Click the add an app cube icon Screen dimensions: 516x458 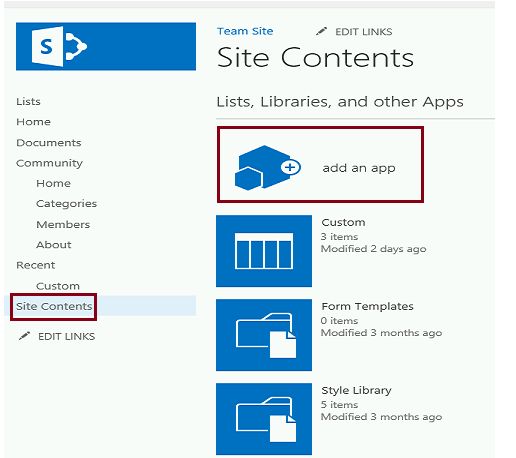(x=268, y=168)
